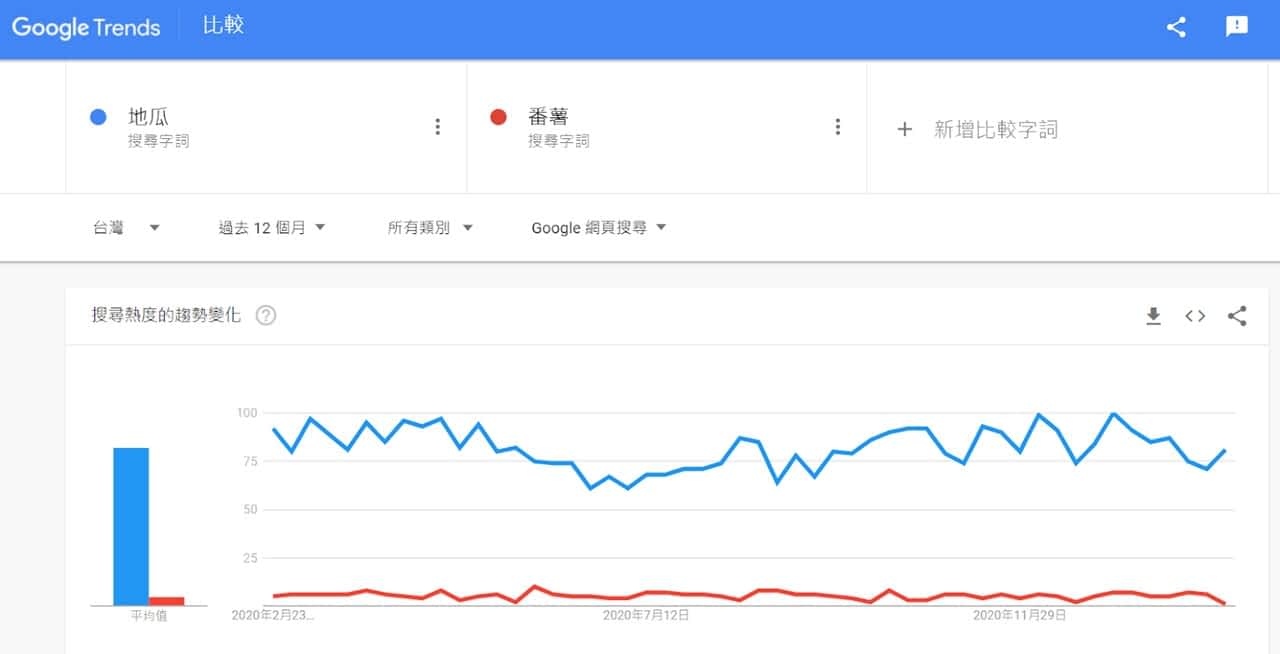Open the 地瓜 term options menu
This screenshot has width=1280, height=654.
click(x=437, y=127)
